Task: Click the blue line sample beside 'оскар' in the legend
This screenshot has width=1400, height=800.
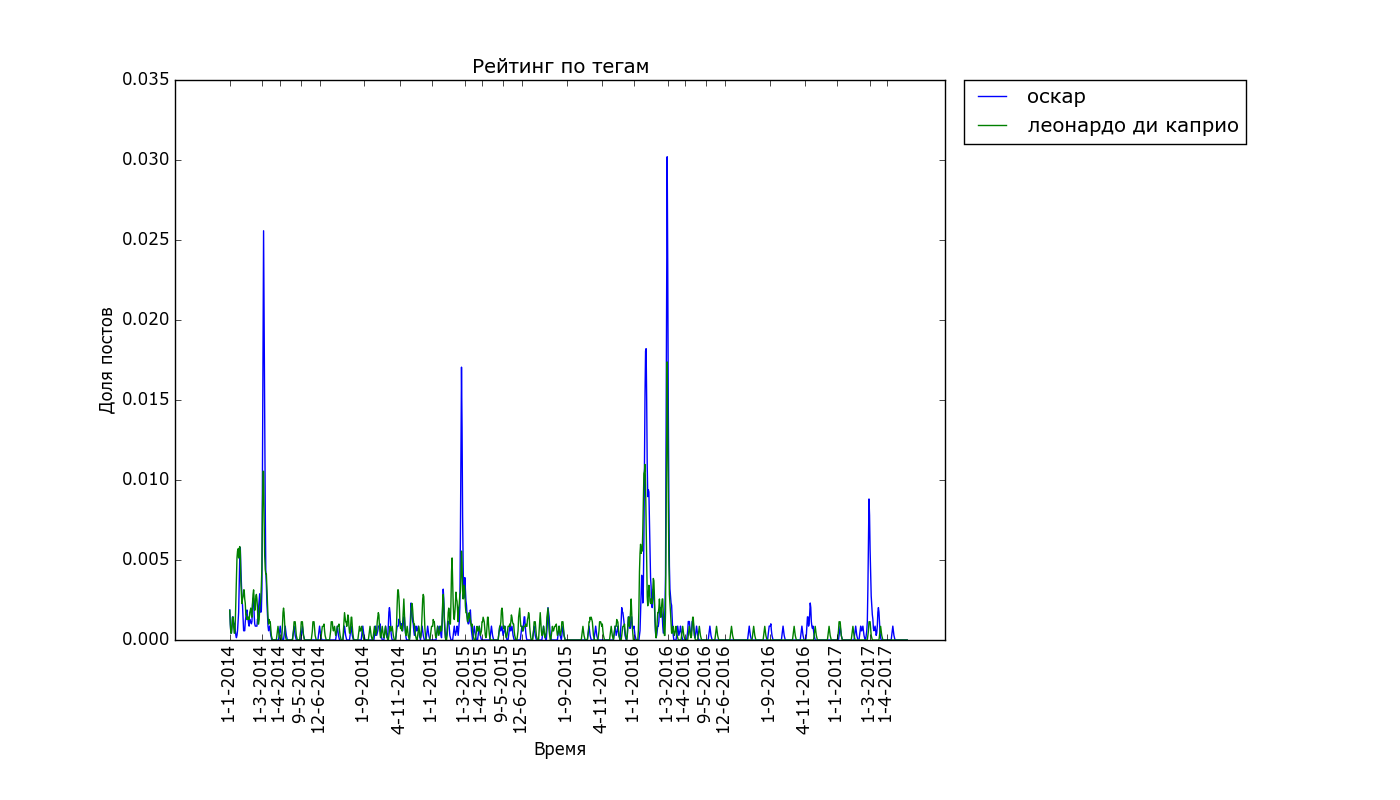Action: [x=992, y=97]
